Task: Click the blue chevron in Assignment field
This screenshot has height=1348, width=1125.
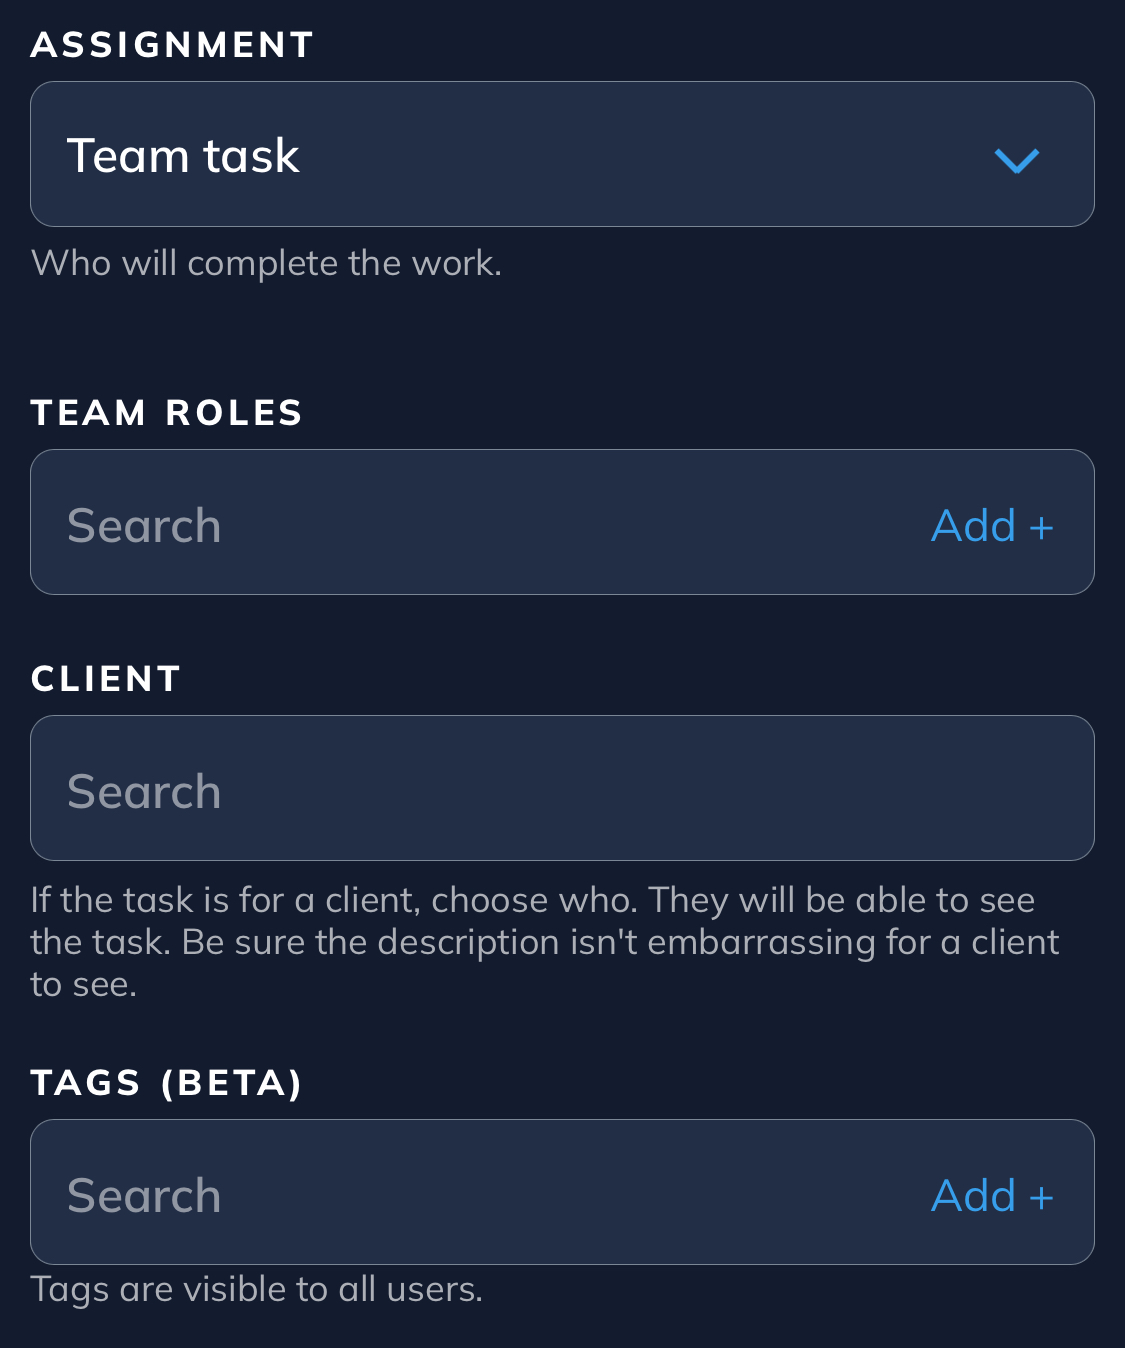Action: pos(1017,159)
